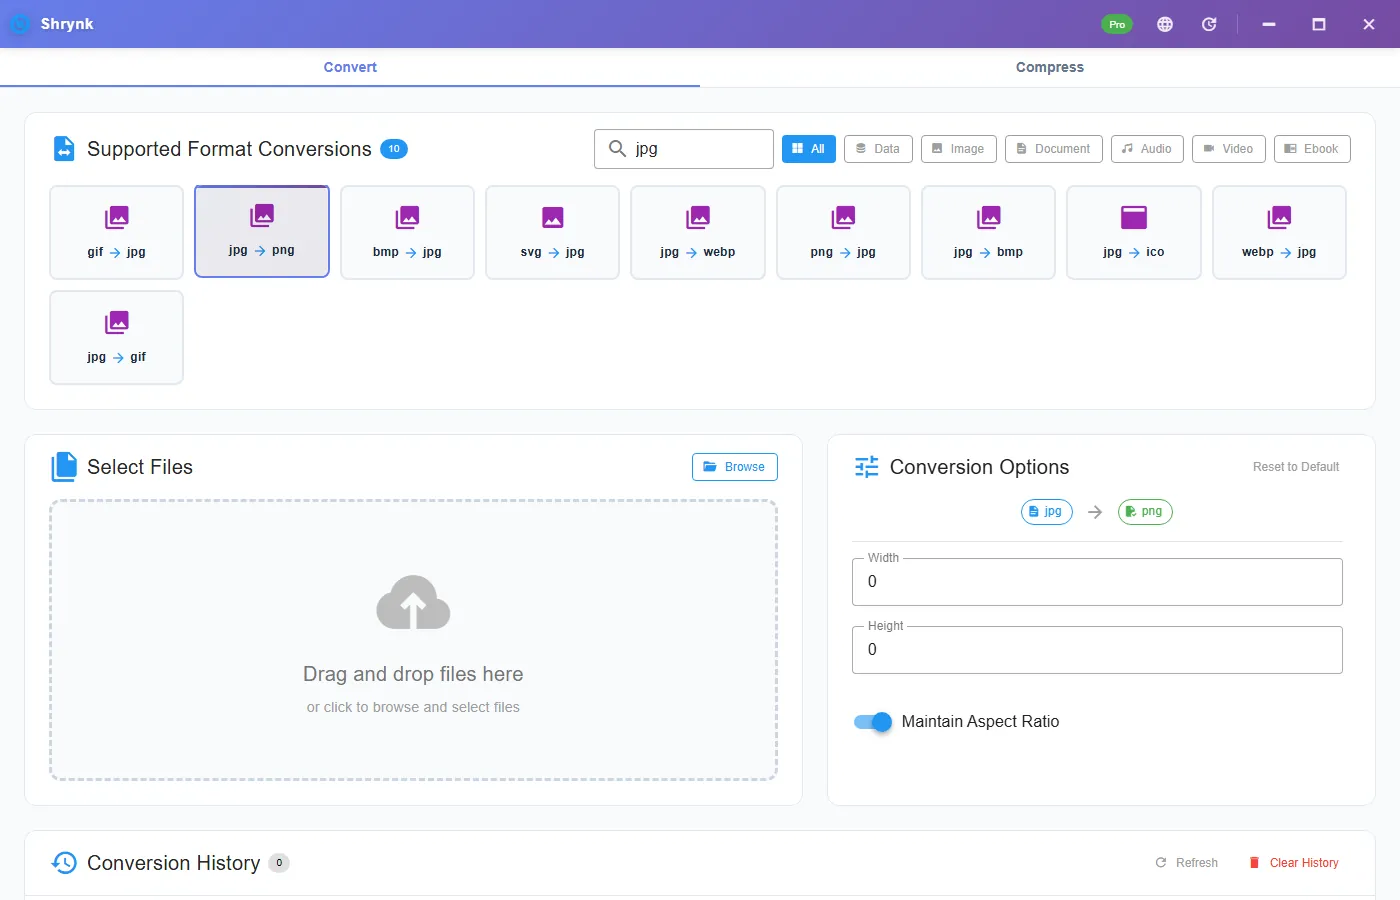Clear History in Conversion History
The image size is (1400, 900).
[x=1294, y=863]
